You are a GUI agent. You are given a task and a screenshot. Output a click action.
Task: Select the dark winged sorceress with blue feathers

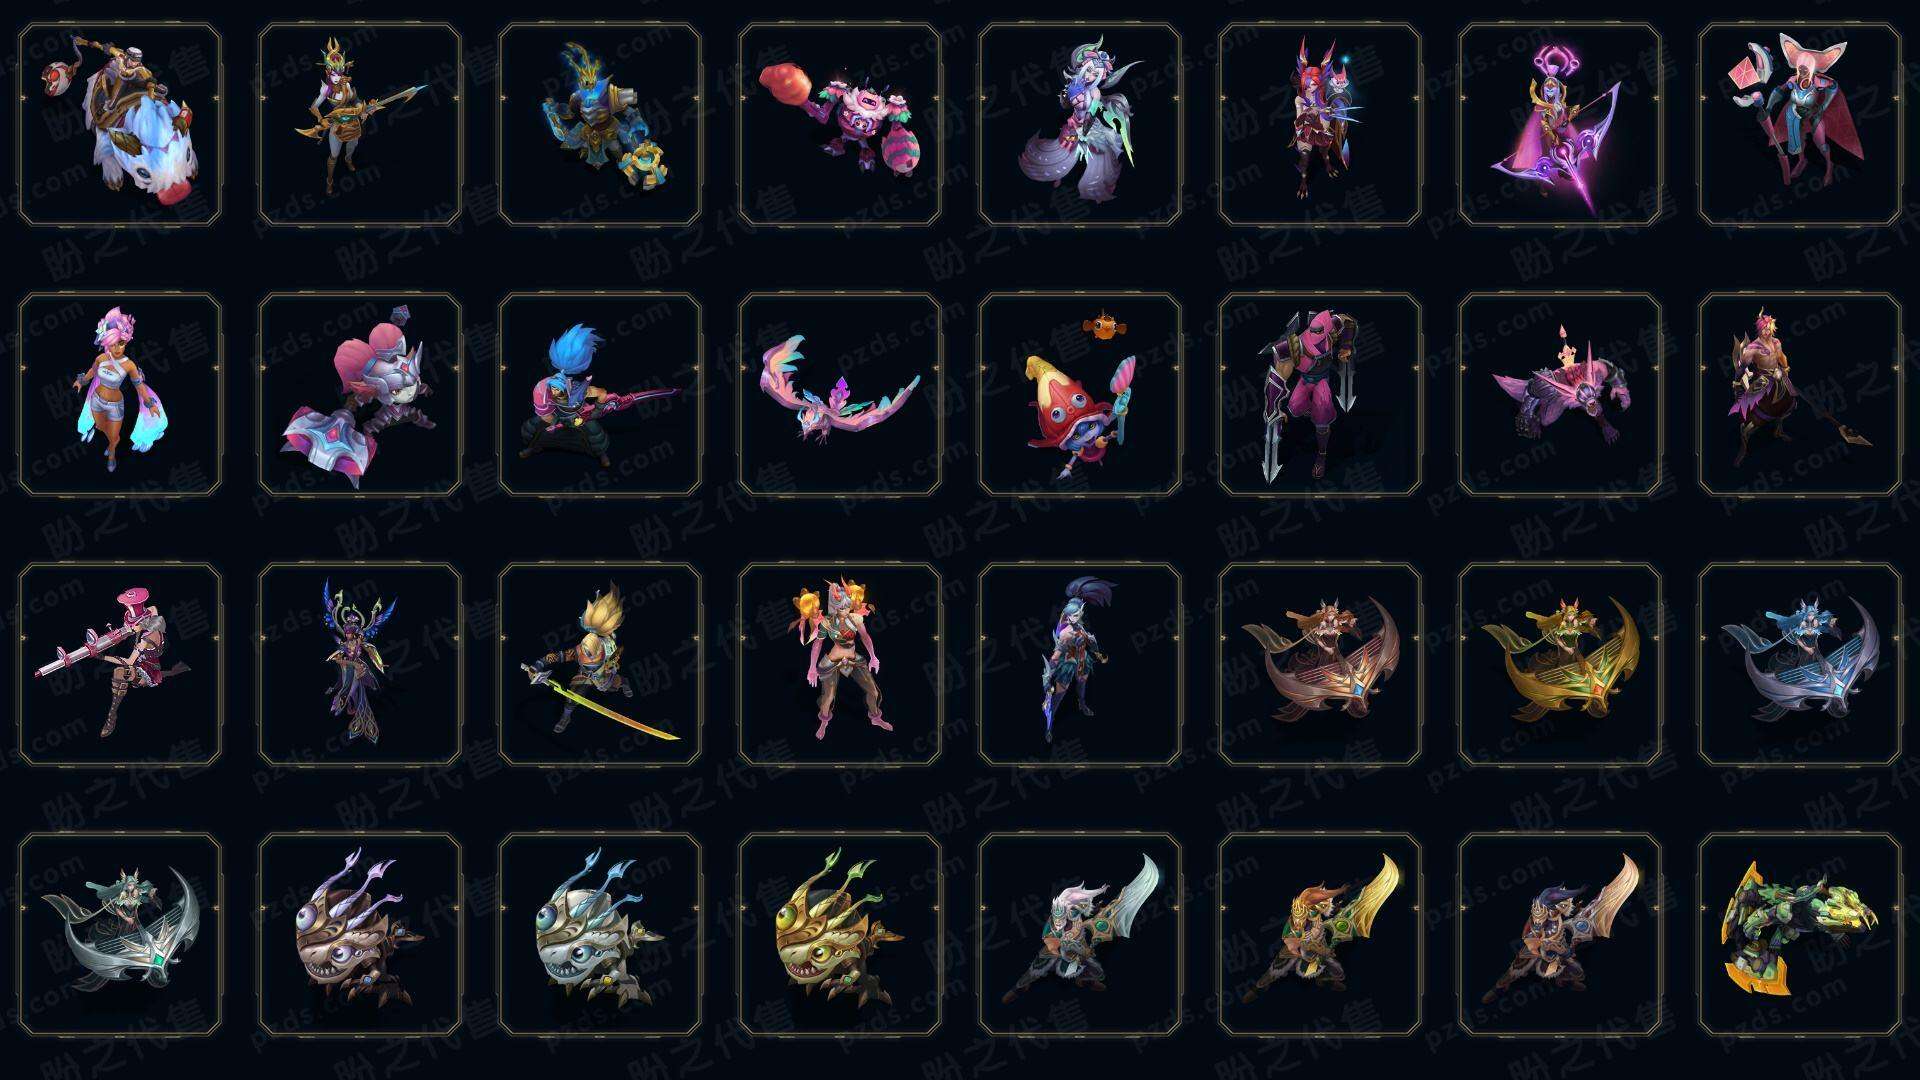coord(360,664)
